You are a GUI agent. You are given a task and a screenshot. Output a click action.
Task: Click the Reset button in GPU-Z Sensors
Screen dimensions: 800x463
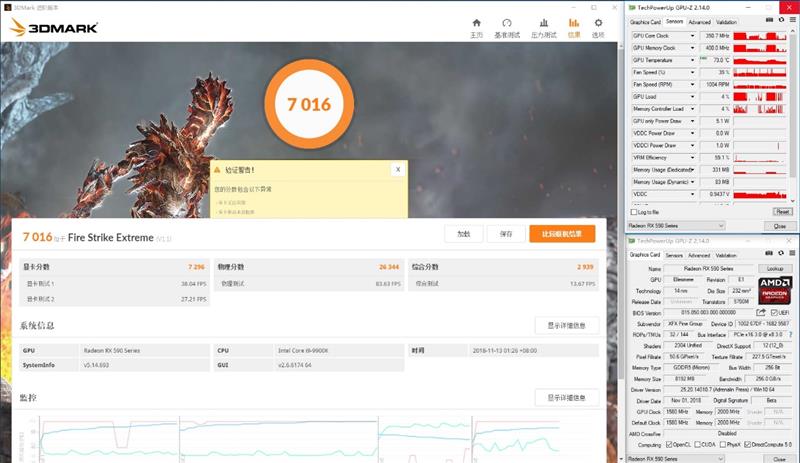click(782, 212)
